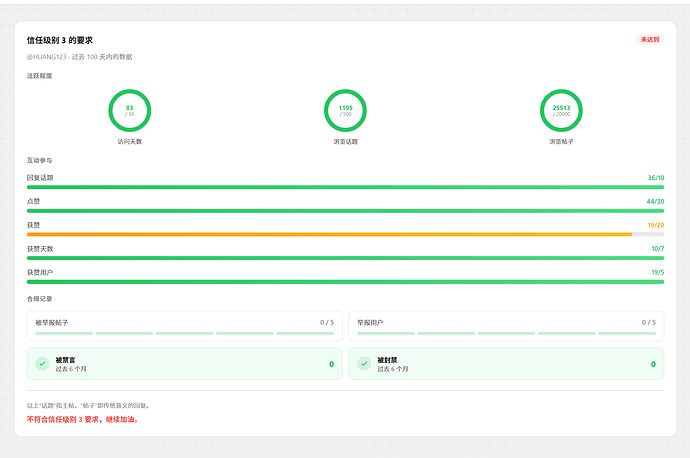Image resolution: width=690 pixels, height=458 pixels.
Task: Click the 获赞用户 row label
Action: pos(40,273)
